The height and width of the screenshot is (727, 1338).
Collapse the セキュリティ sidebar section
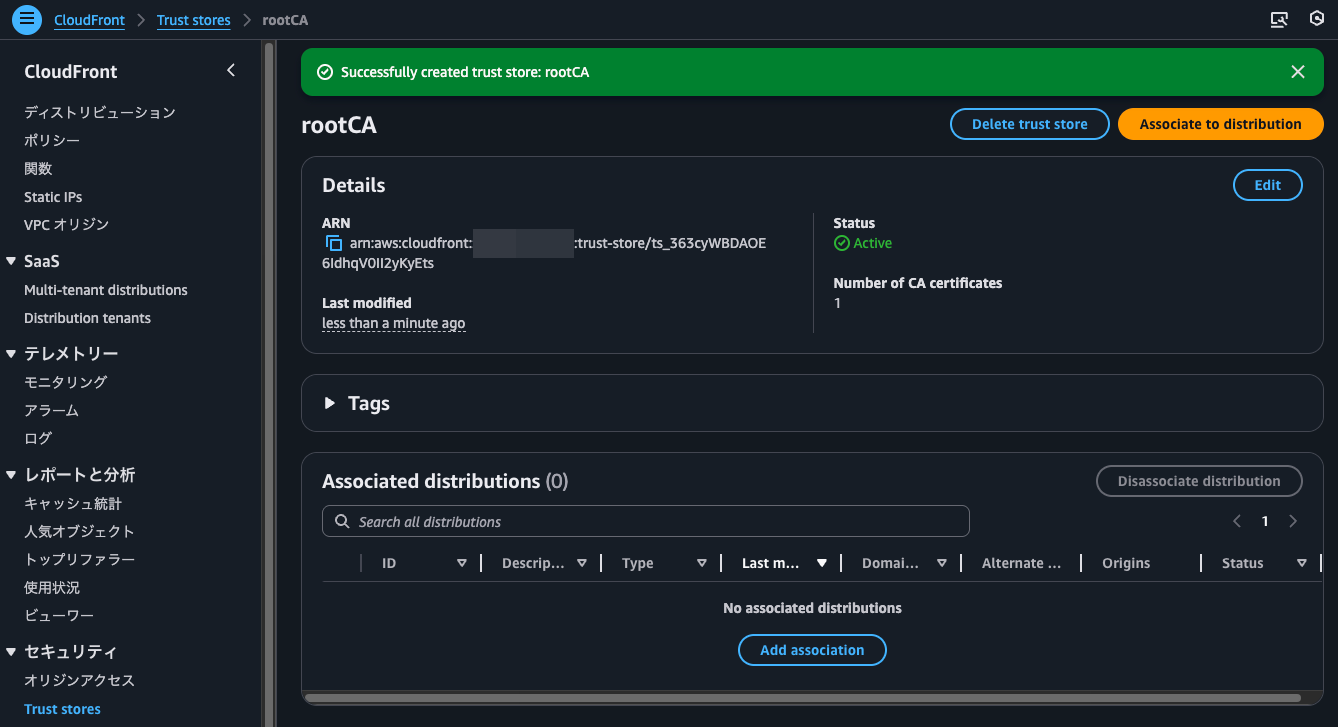point(10,651)
